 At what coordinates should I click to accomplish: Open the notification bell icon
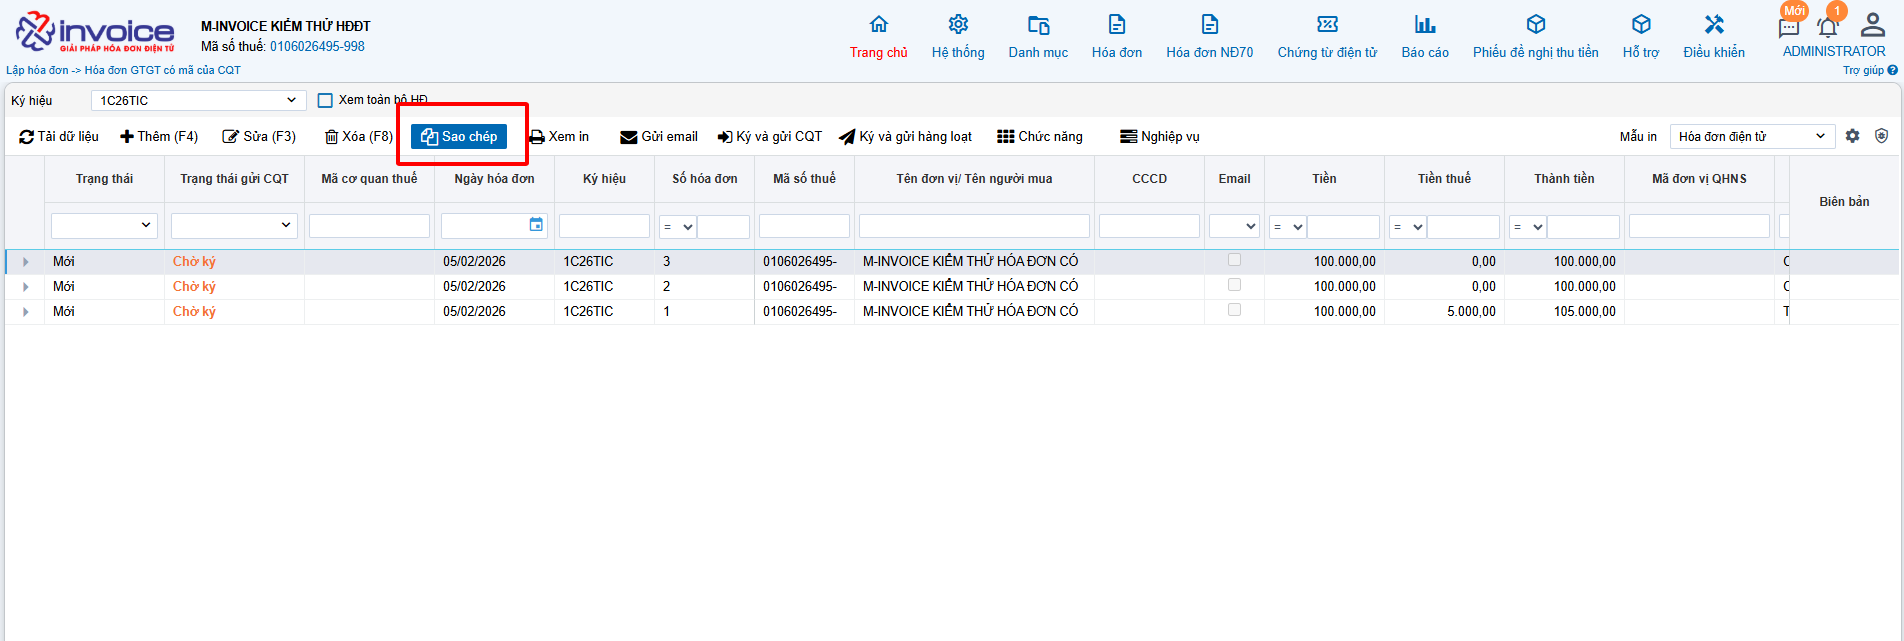(1828, 28)
